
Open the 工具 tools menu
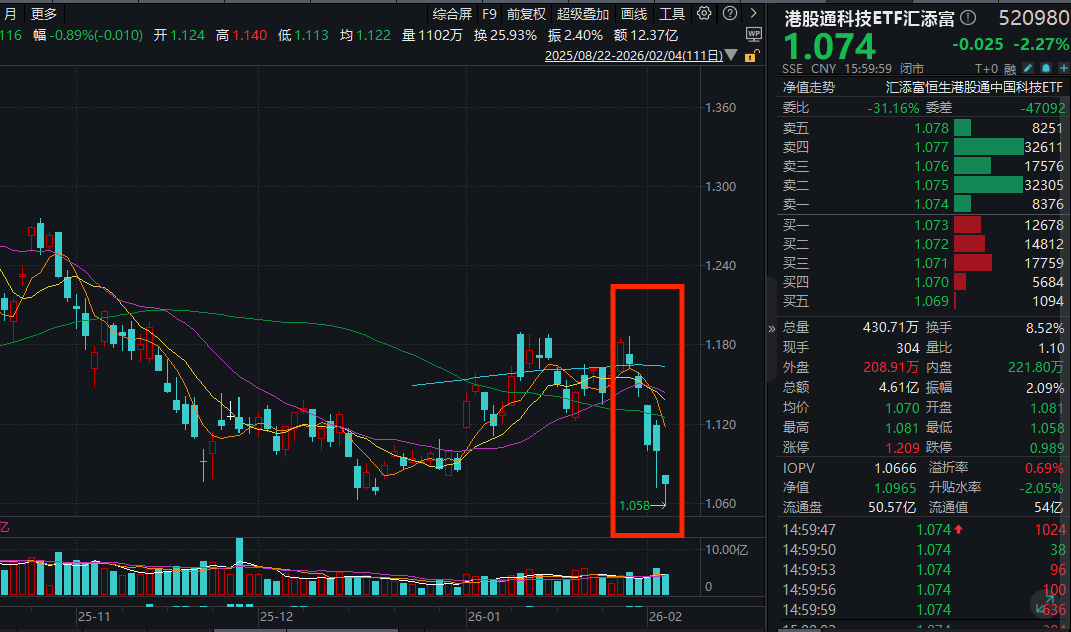pos(672,14)
